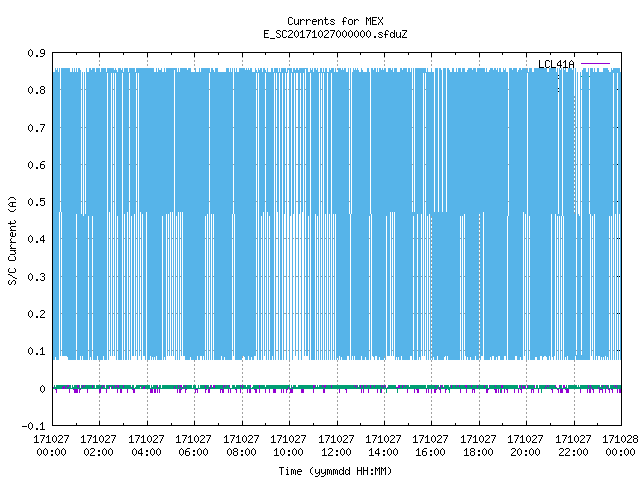This screenshot has width=640, height=480.
Task: Click the 171027 20:00 time label
Action: tap(525, 446)
